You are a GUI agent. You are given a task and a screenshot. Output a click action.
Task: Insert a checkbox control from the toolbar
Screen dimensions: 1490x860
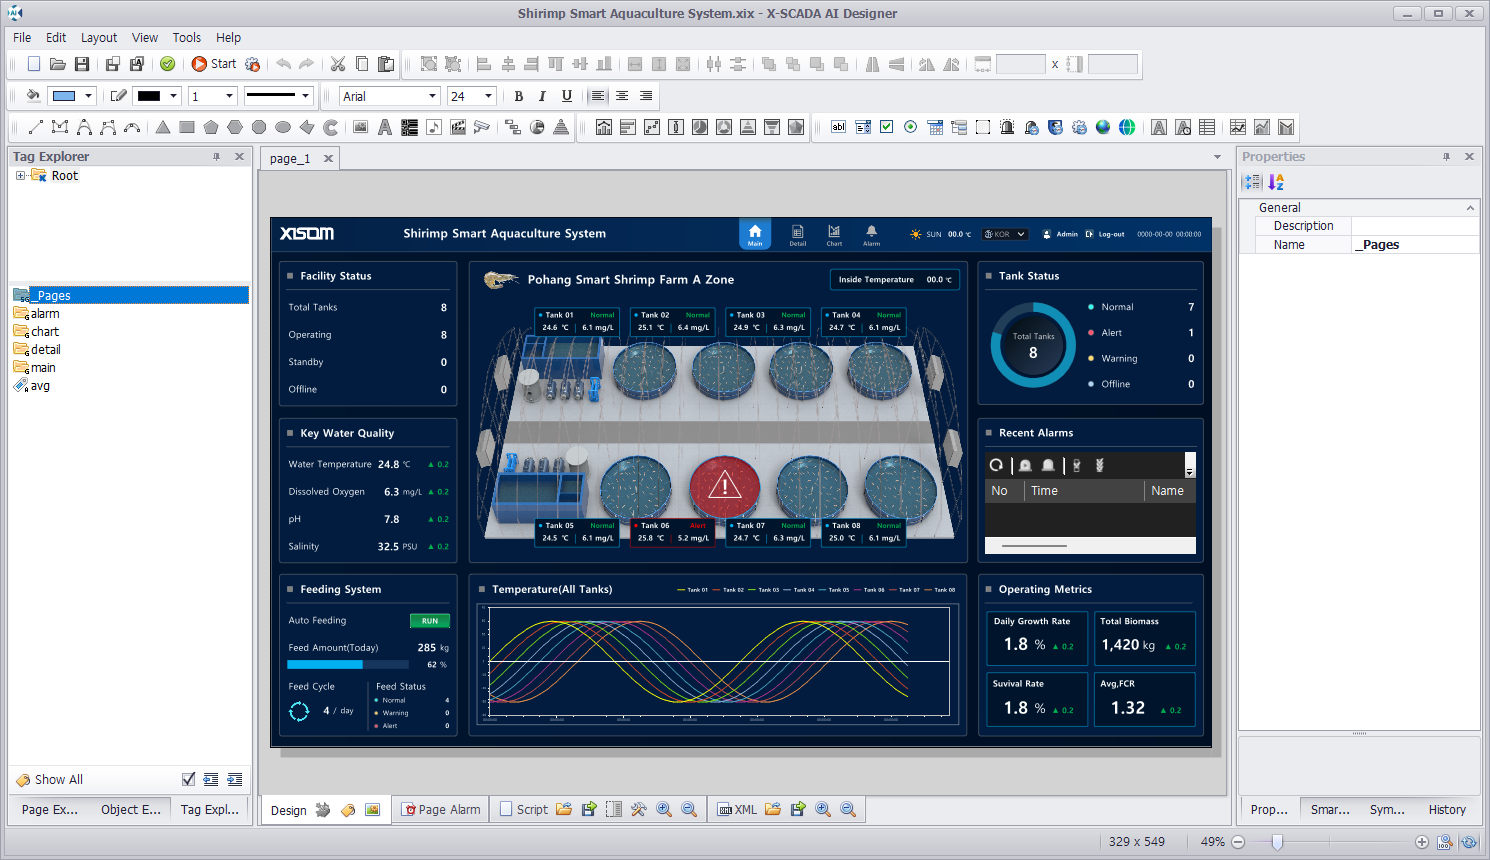coord(886,127)
